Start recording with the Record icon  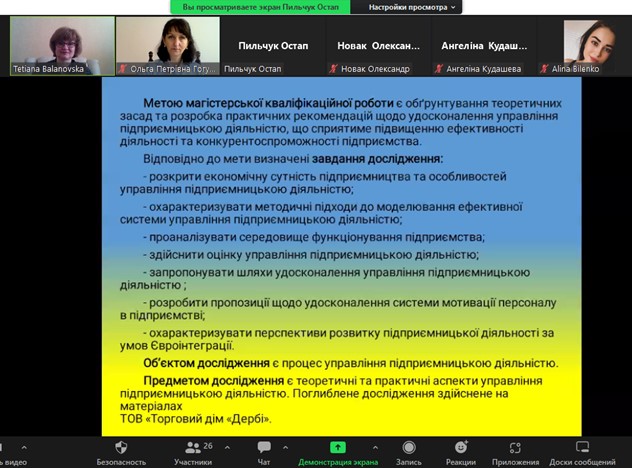pyautogui.click(x=409, y=447)
